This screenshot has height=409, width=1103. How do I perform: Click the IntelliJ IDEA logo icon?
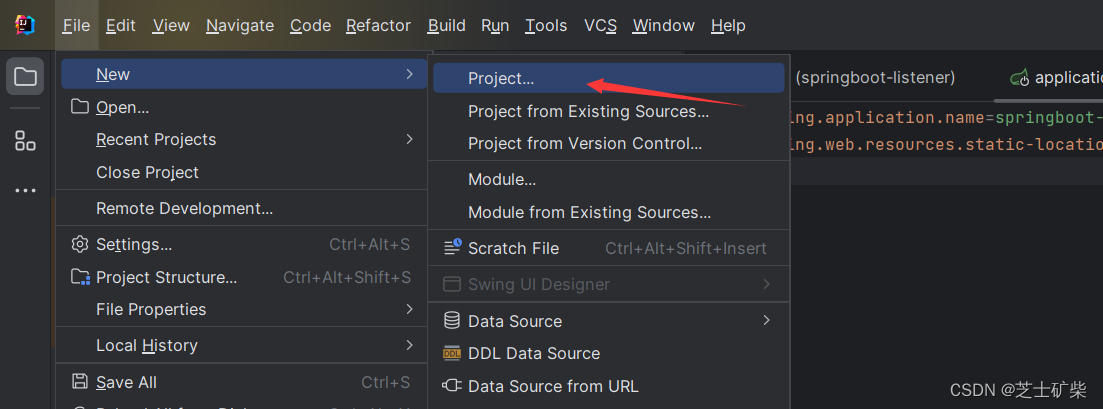pos(25,25)
